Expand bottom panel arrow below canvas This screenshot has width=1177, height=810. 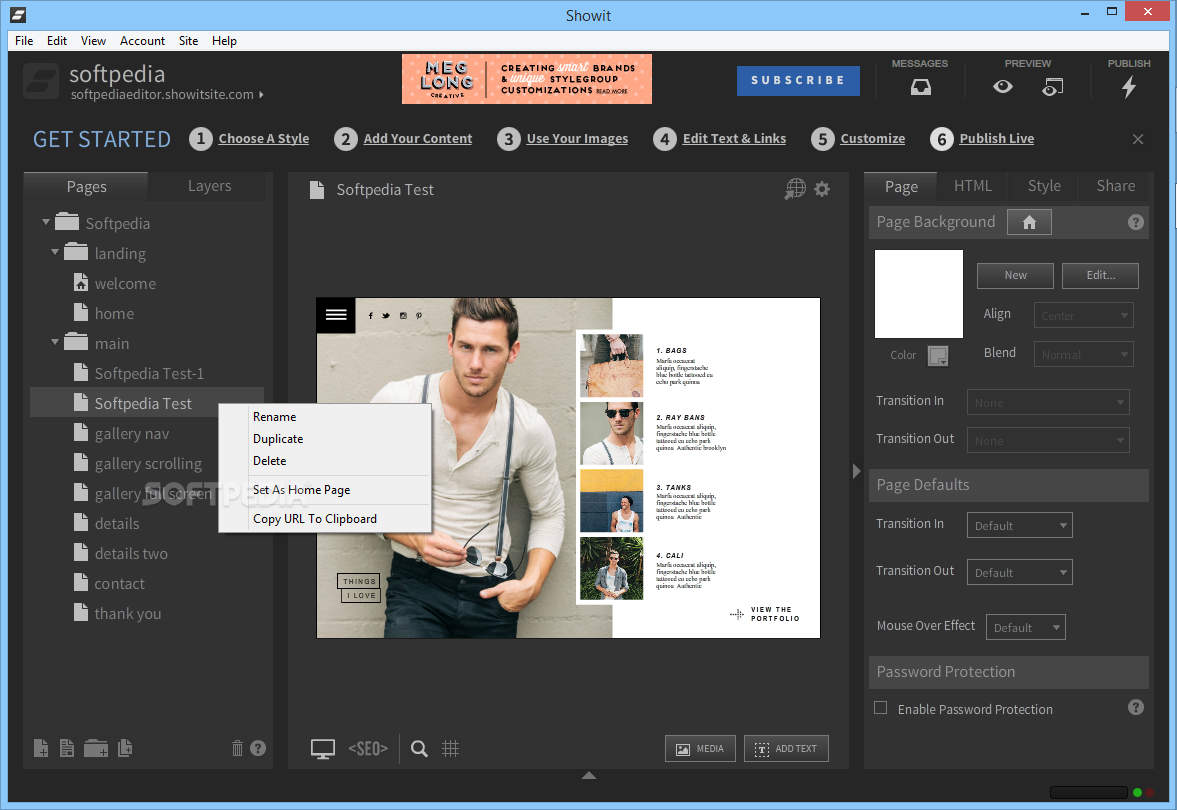(x=589, y=775)
